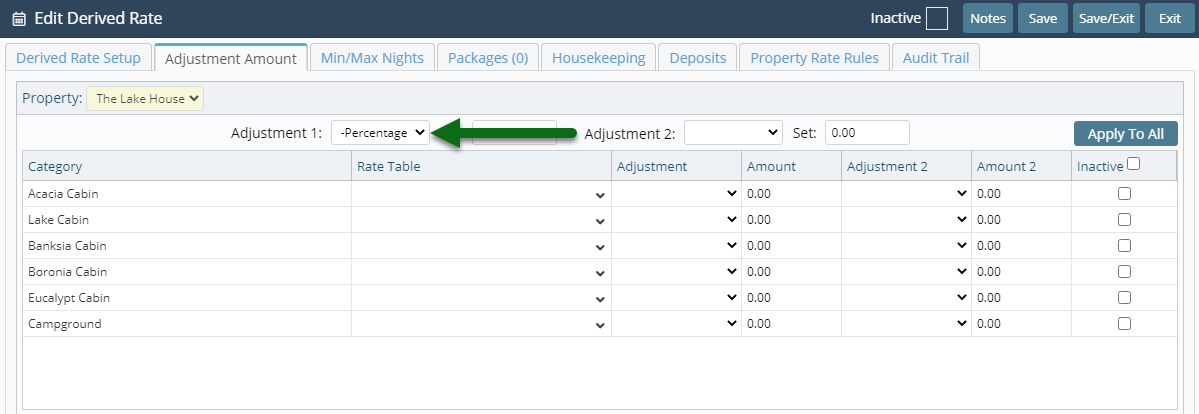
Task: Open the Min/Max Nights tab
Action: click(x=372, y=57)
